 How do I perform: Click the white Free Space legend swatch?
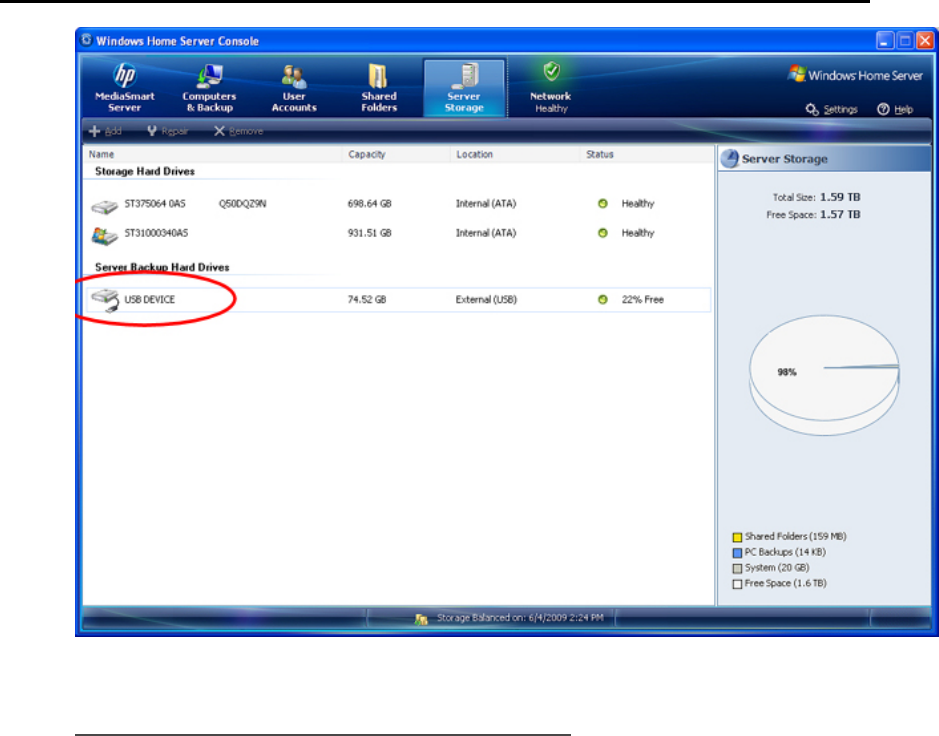pyautogui.click(x=737, y=584)
